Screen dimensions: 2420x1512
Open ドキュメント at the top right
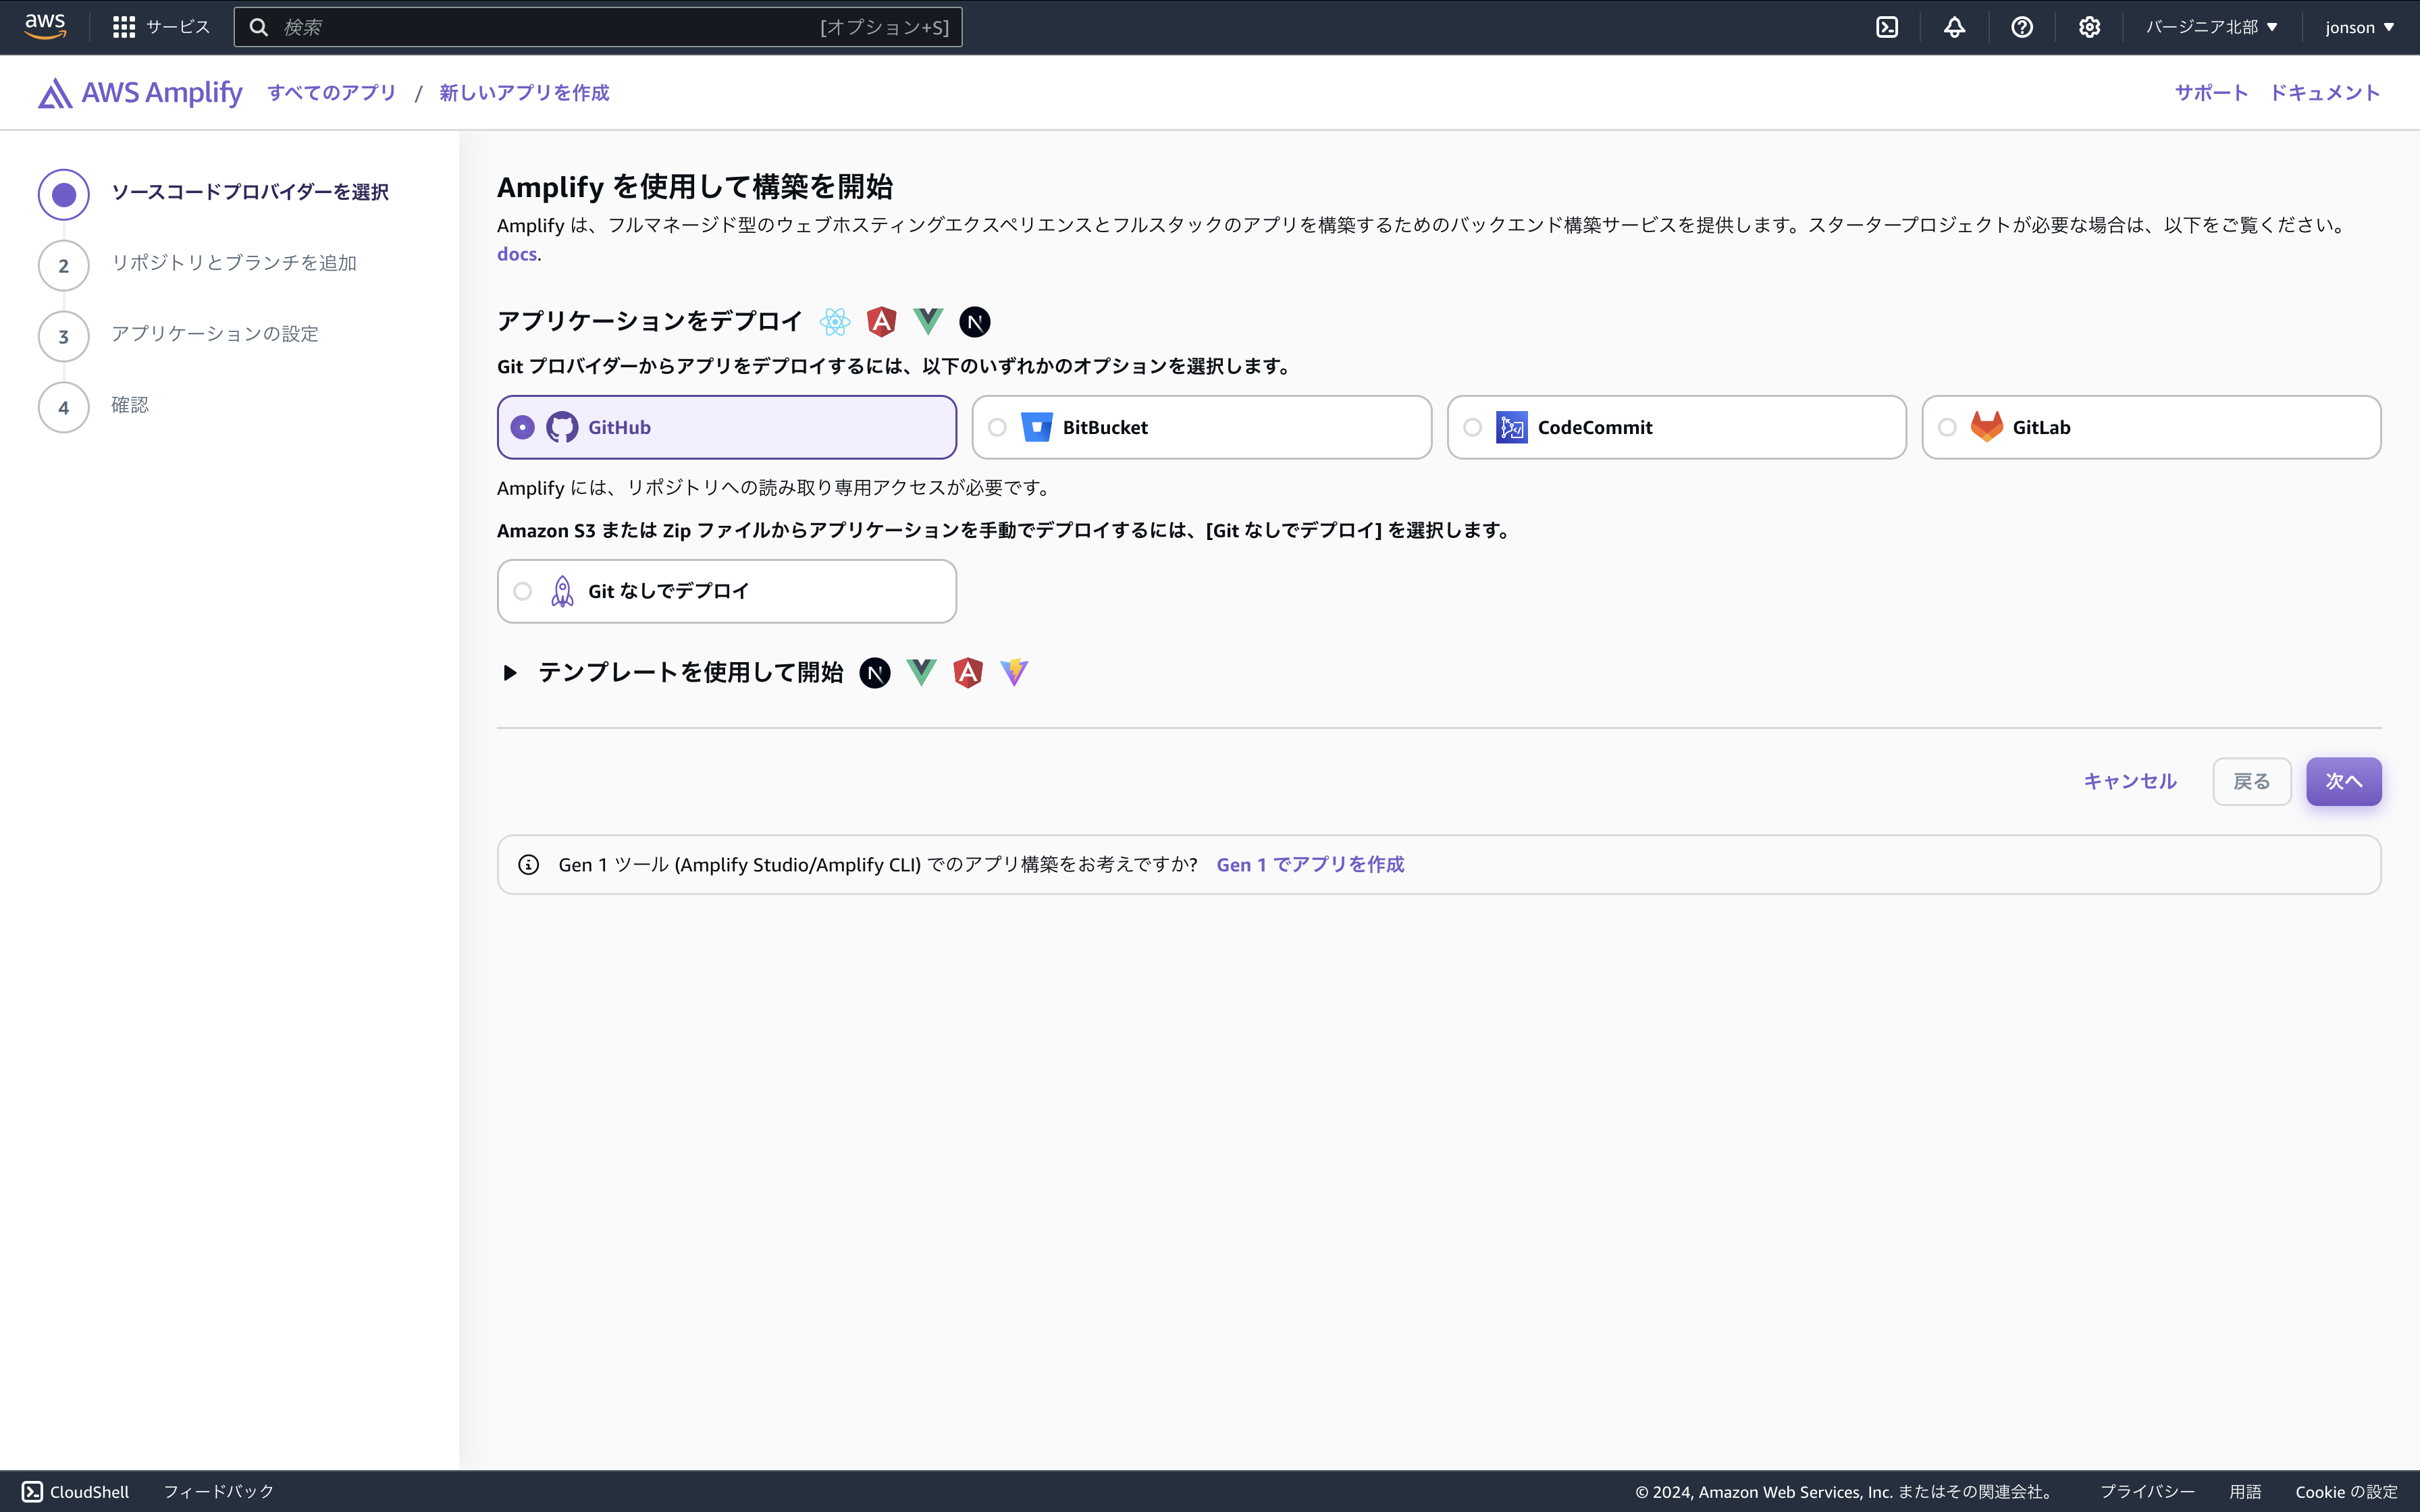coord(2327,92)
